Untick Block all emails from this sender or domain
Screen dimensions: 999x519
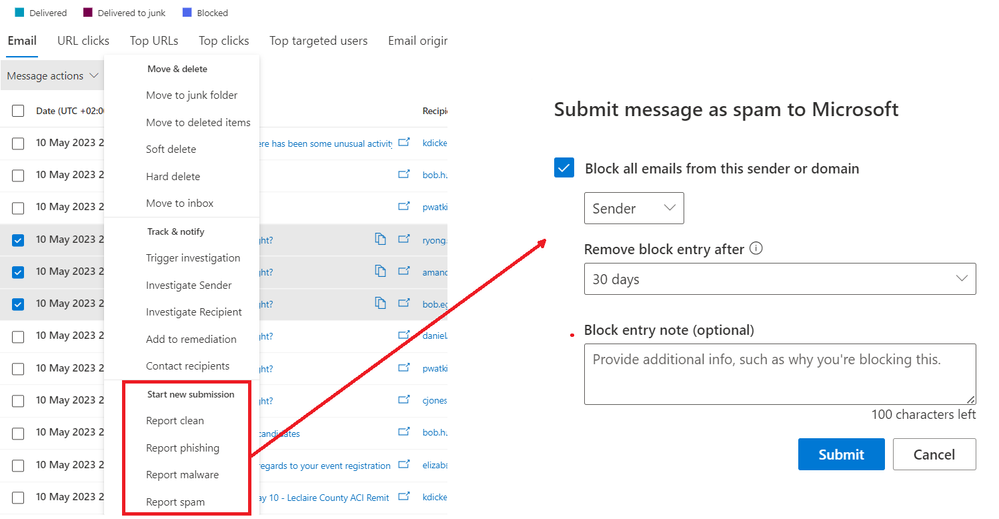(x=564, y=168)
